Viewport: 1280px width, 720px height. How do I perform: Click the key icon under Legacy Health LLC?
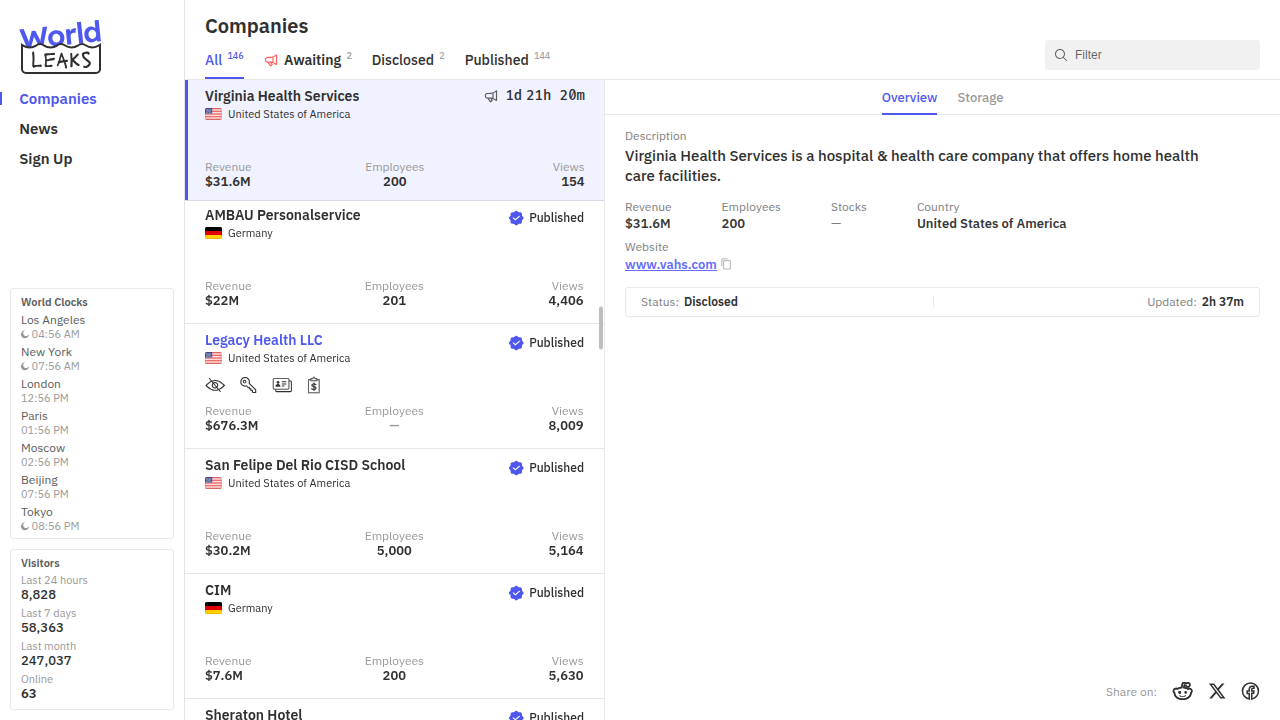coord(248,385)
